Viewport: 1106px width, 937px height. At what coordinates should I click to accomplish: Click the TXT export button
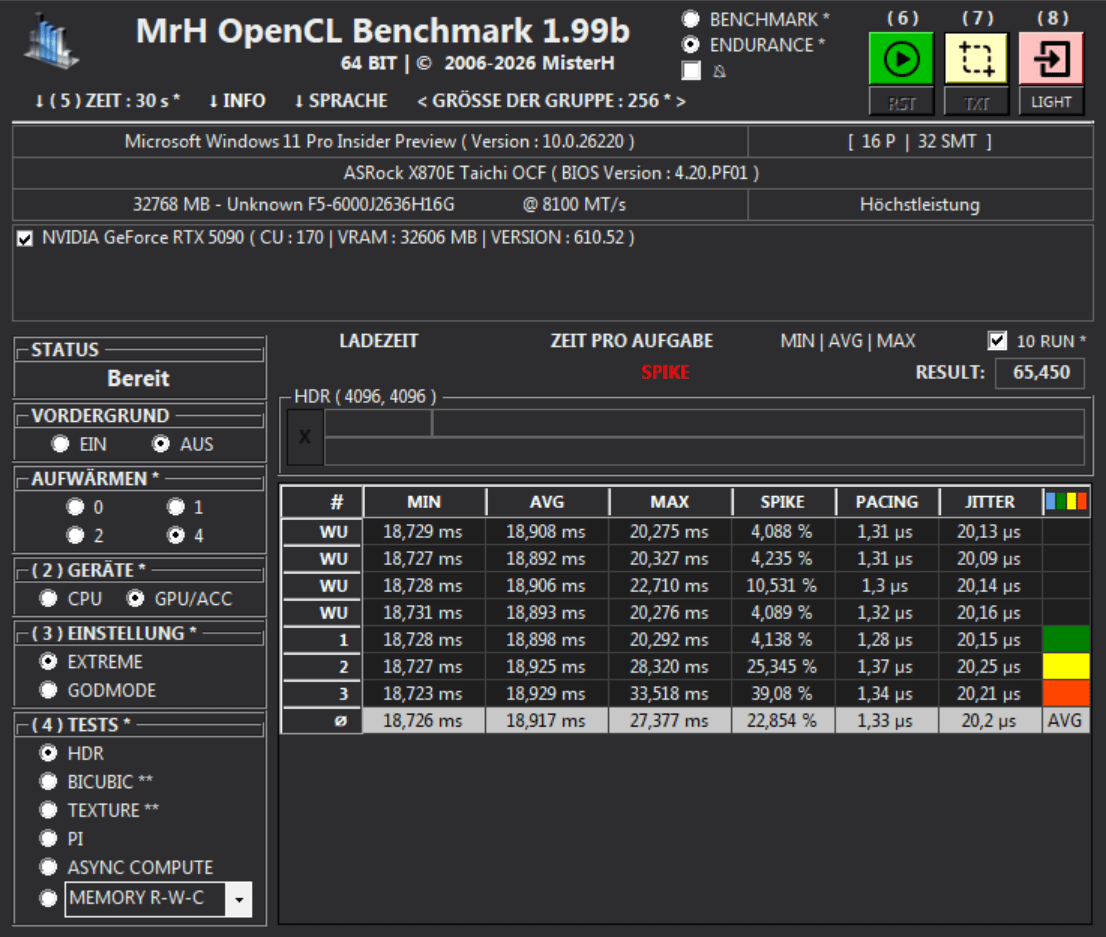(976, 103)
